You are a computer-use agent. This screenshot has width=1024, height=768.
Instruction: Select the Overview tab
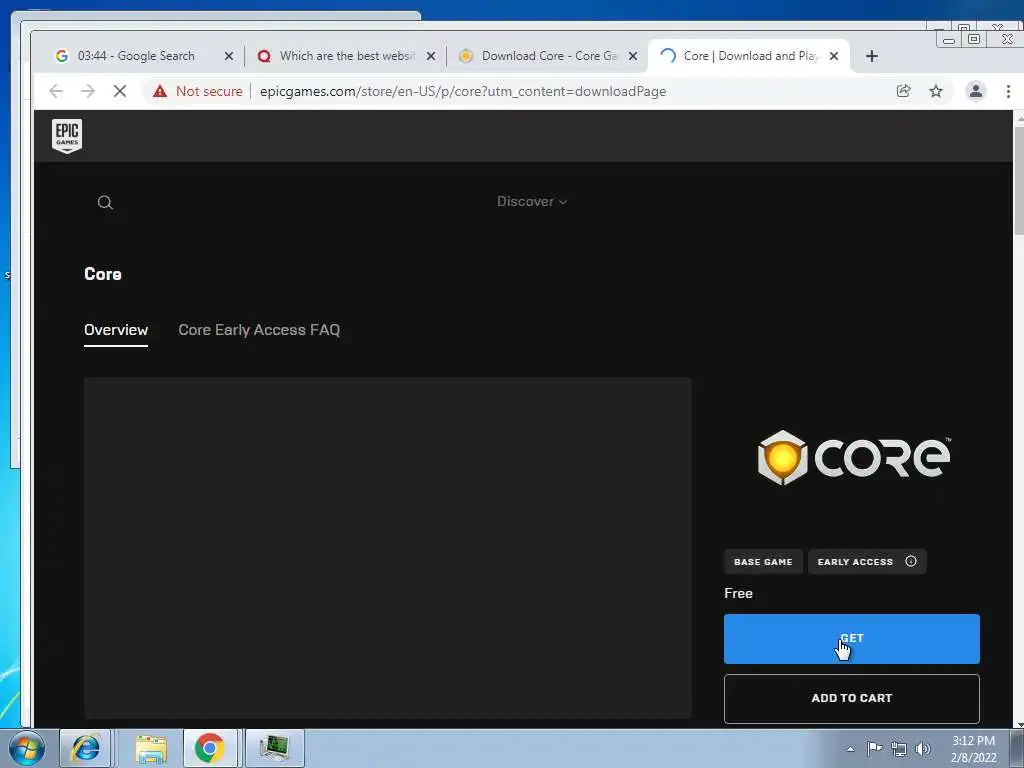click(x=116, y=330)
